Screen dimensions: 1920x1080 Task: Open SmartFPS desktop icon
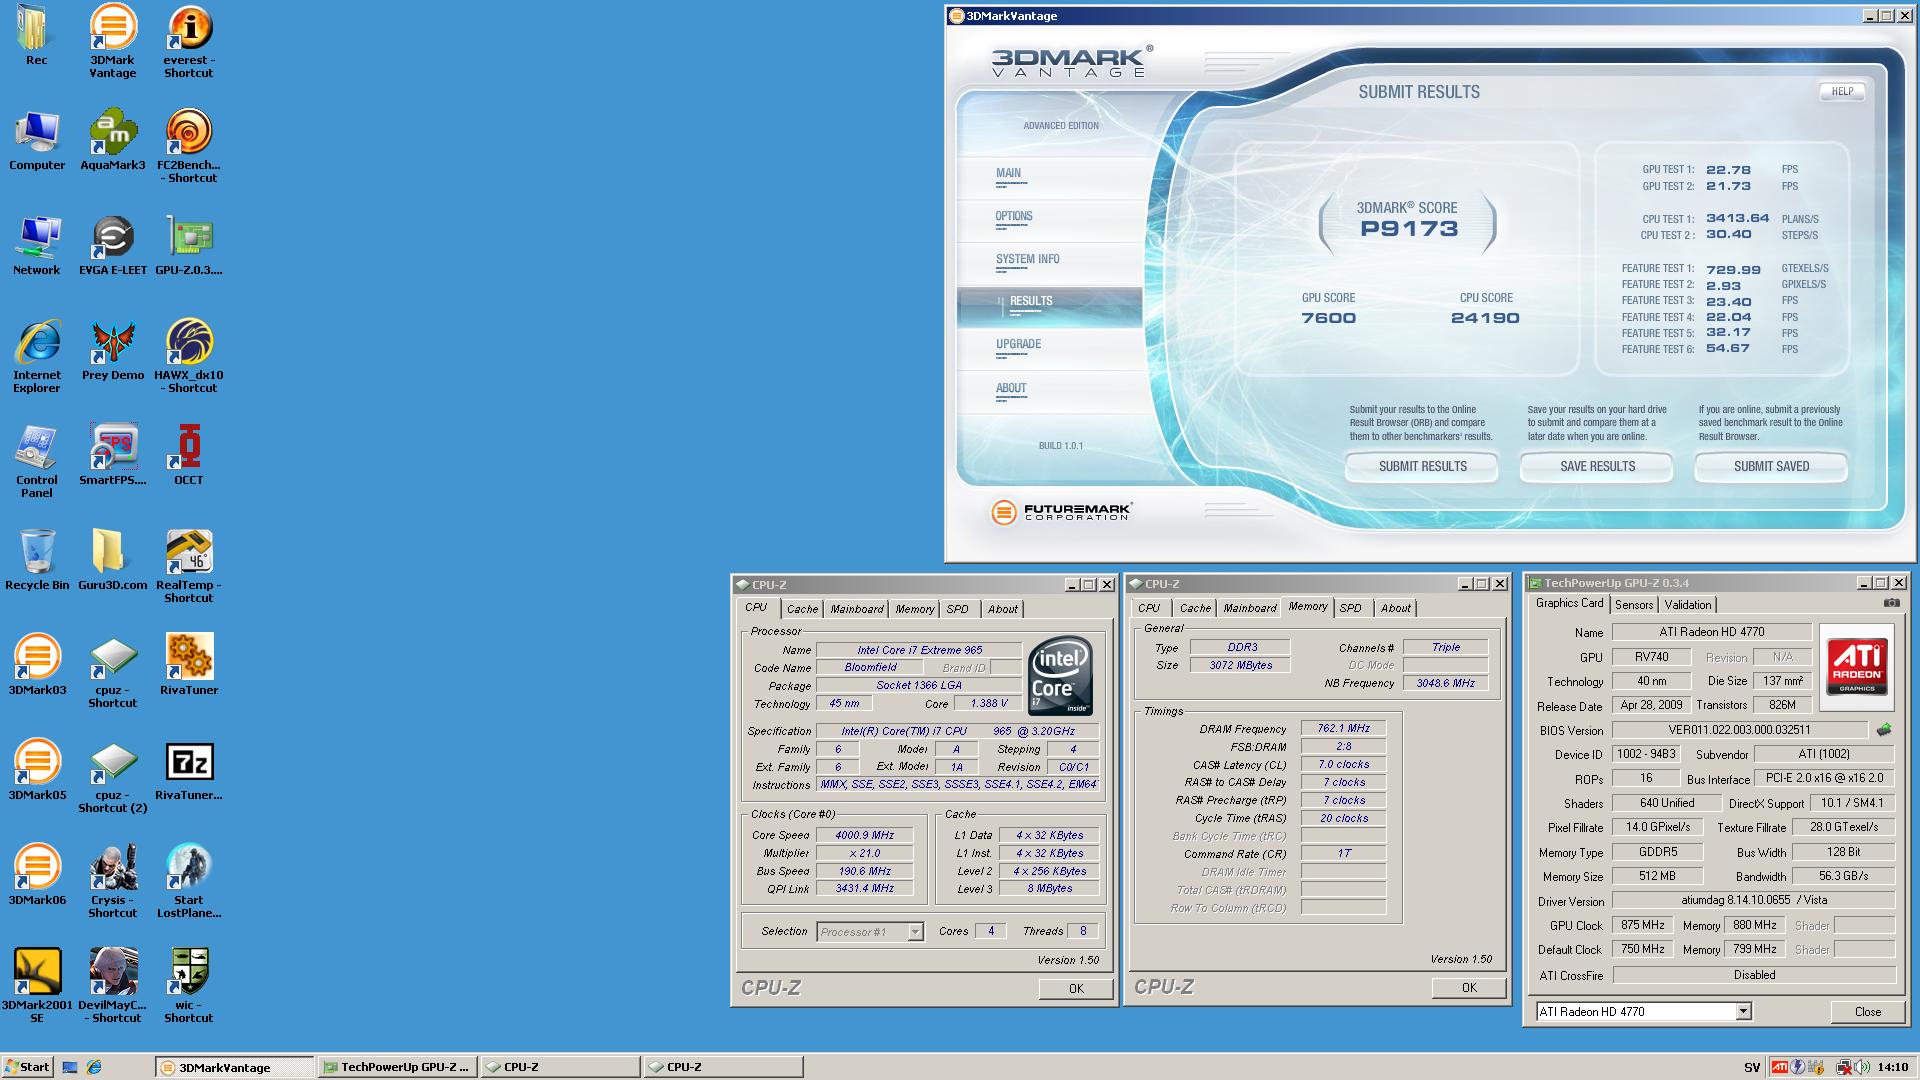[112, 456]
